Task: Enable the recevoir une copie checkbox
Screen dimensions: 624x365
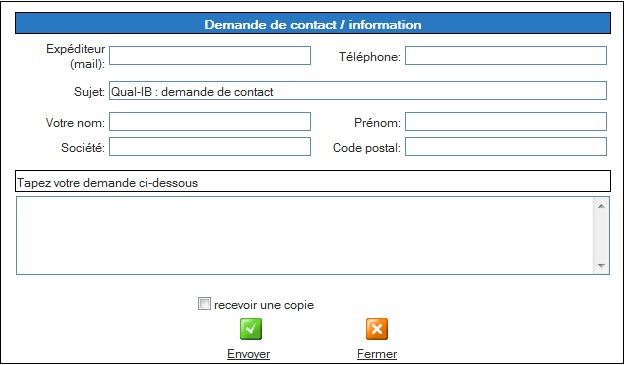Action: (204, 304)
